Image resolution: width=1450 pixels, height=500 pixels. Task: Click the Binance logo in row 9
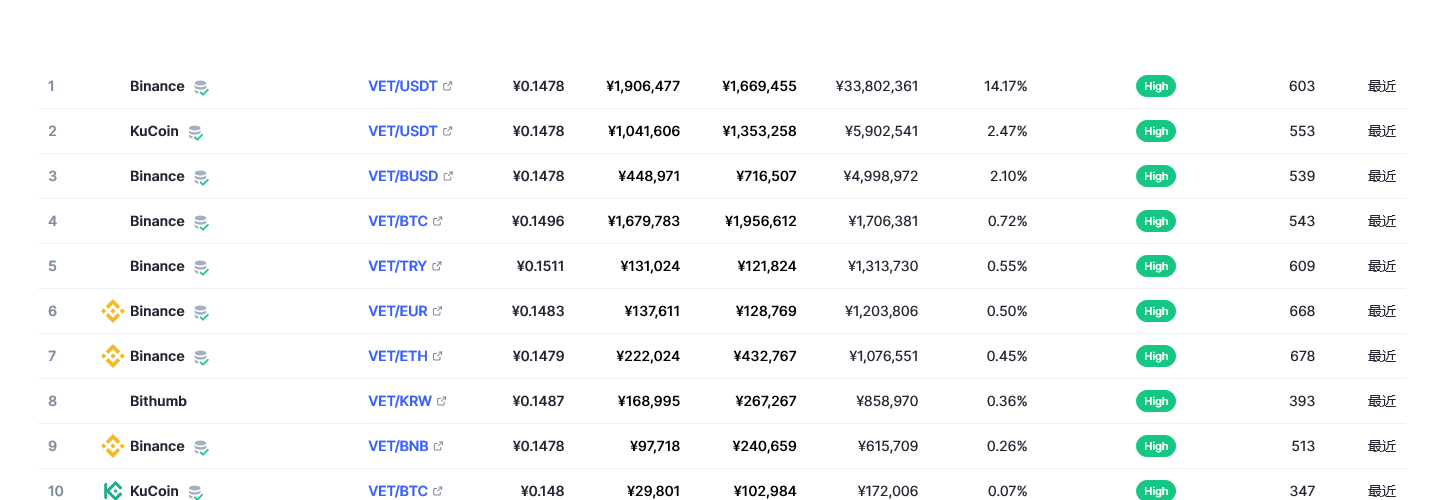(113, 446)
